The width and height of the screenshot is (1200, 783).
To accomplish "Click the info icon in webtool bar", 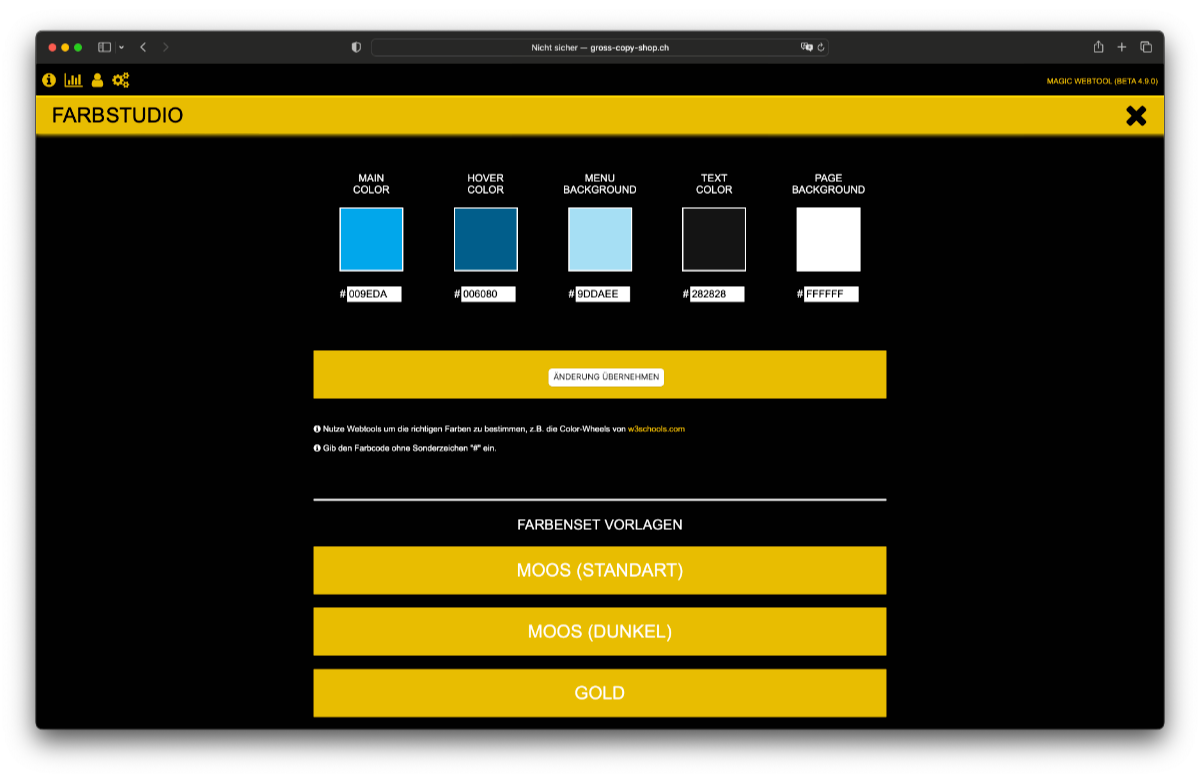I will point(49,80).
